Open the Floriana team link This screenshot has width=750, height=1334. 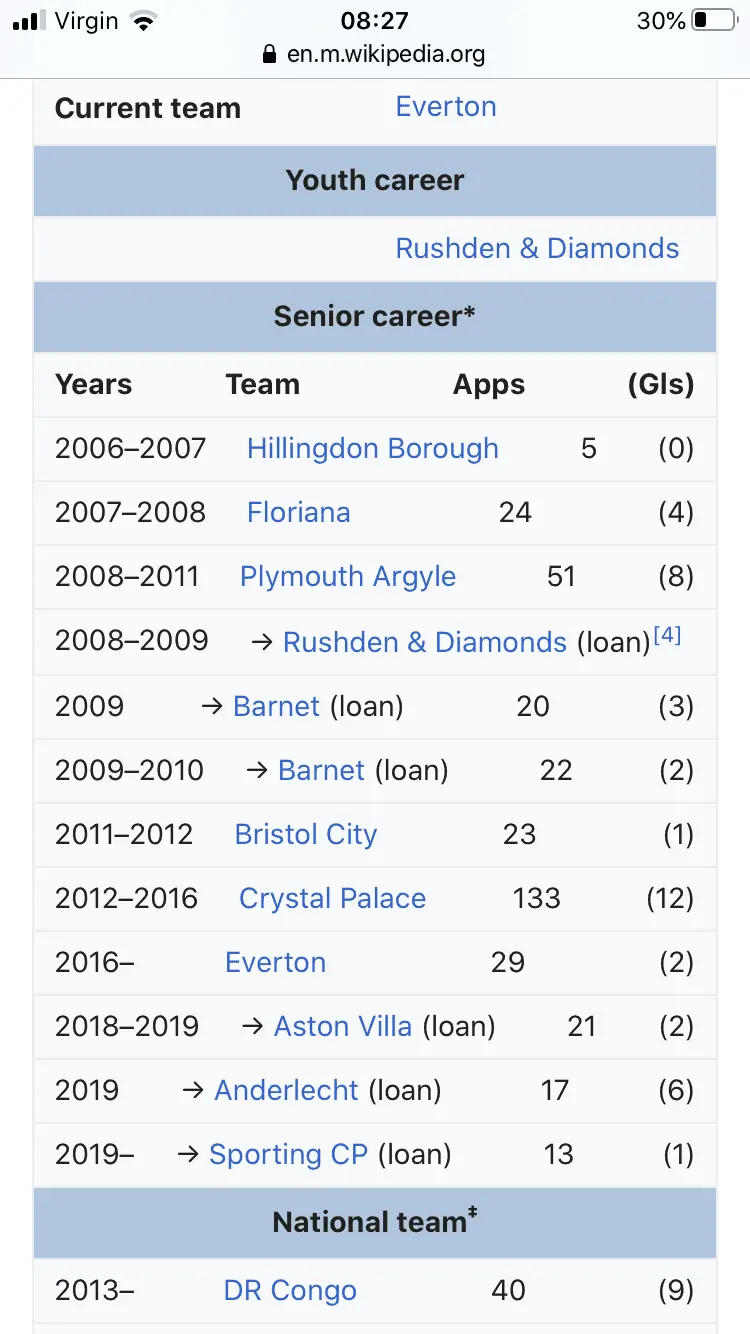point(298,513)
